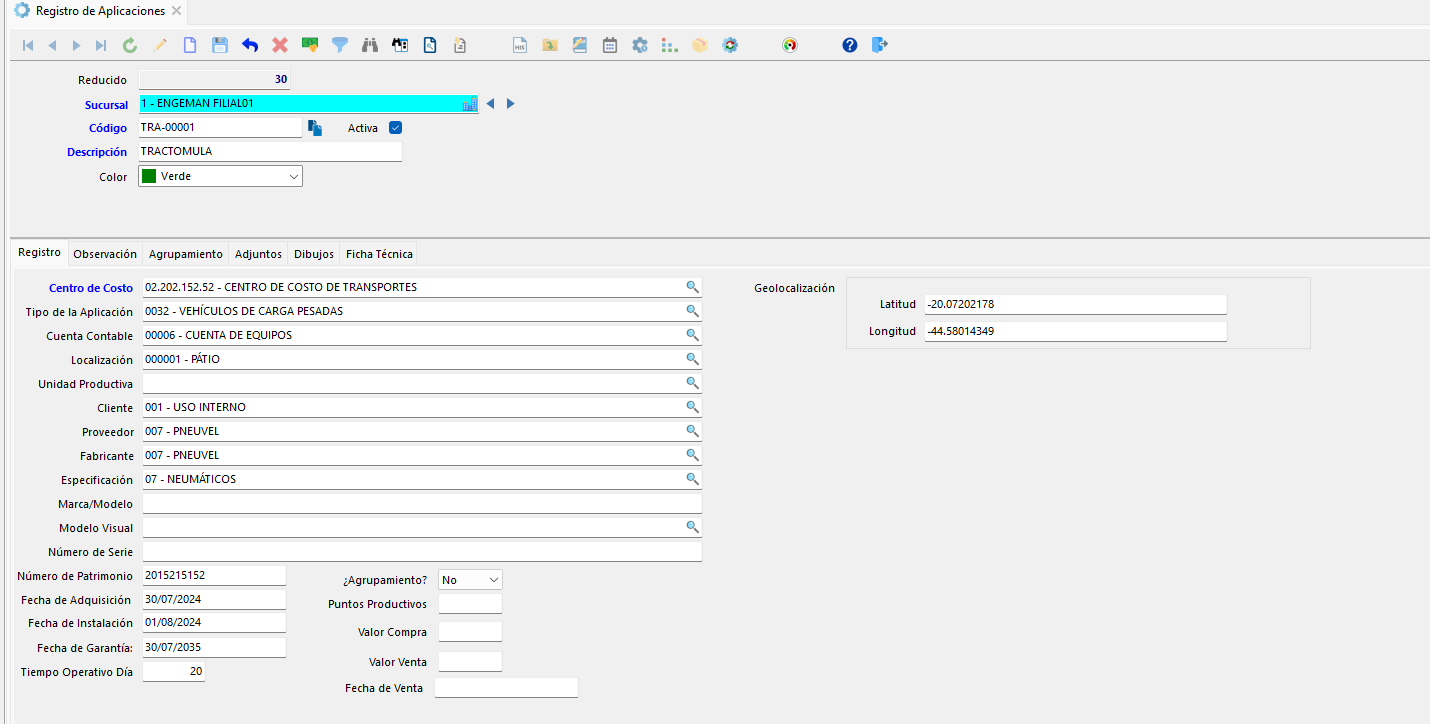Click the green Verde color swatch
This screenshot has width=1430, height=724.
pos(149,176)
